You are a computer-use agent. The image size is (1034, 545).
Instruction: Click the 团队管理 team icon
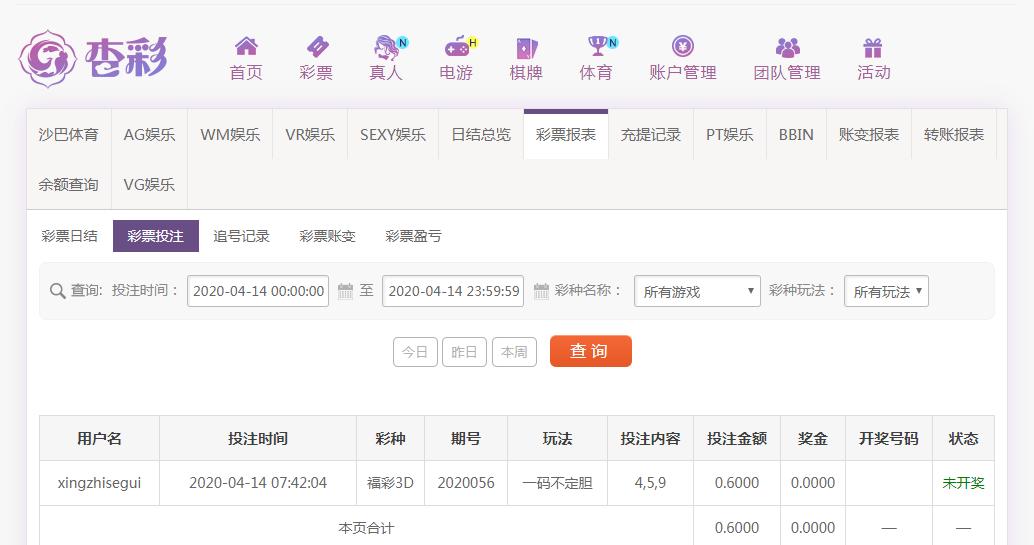[x=787, y=47]
